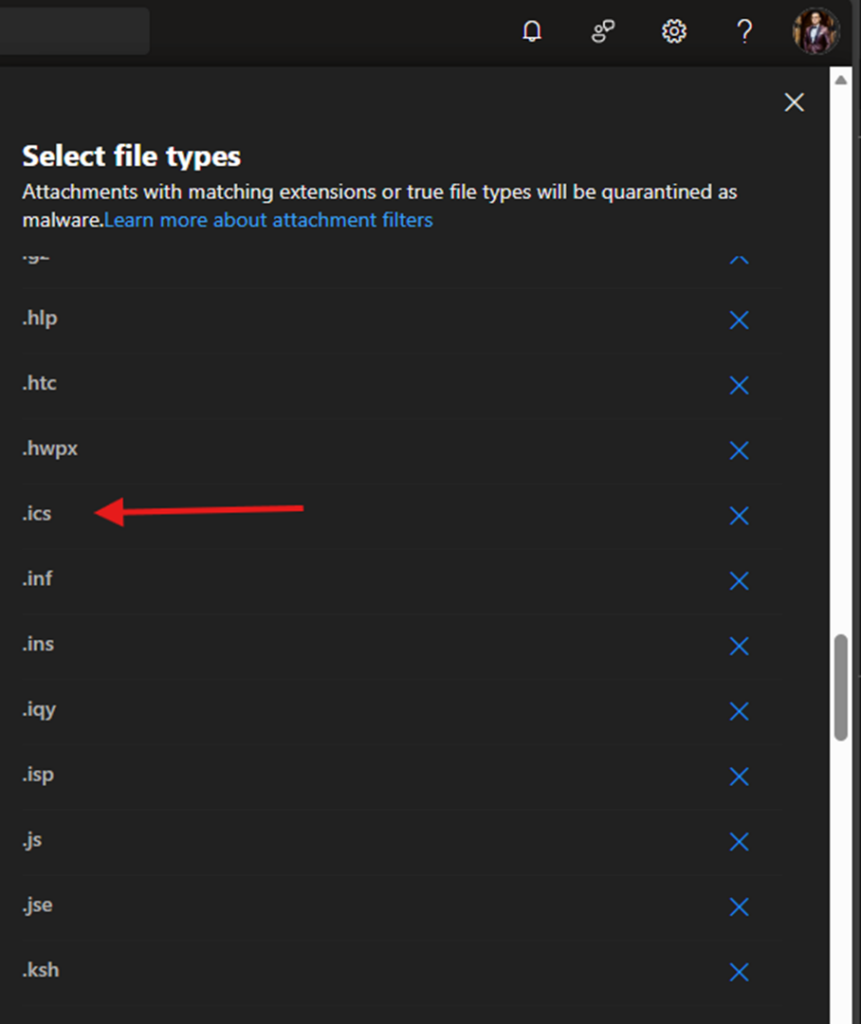861x1024 pixels.
Task: Remove the .hlp file type
Action: [x=739, y=320]
